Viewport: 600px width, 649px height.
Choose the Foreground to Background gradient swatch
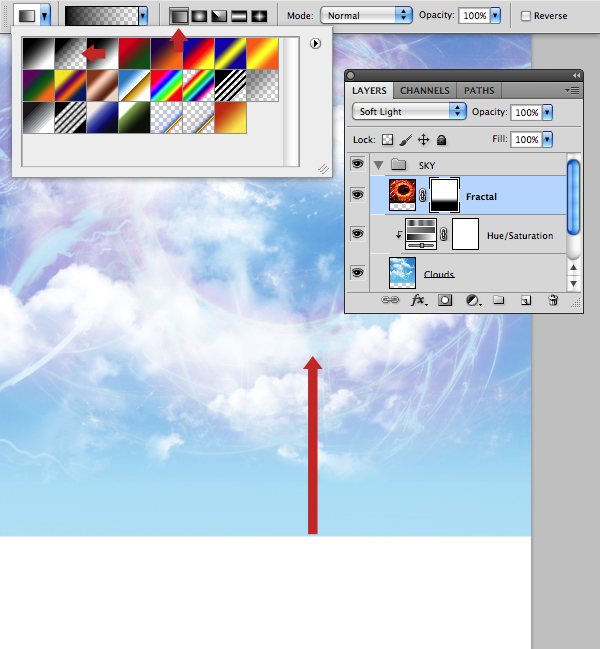38,54
